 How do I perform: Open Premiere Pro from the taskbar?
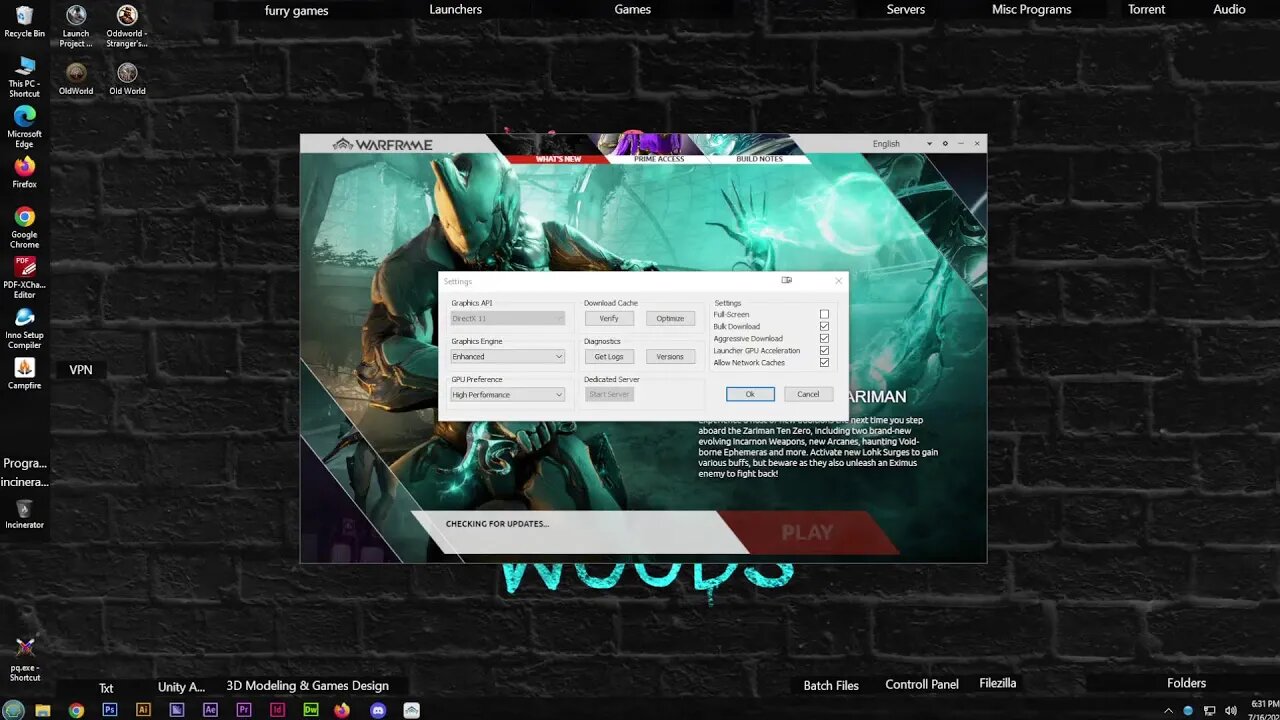click(x=244, y=710)
